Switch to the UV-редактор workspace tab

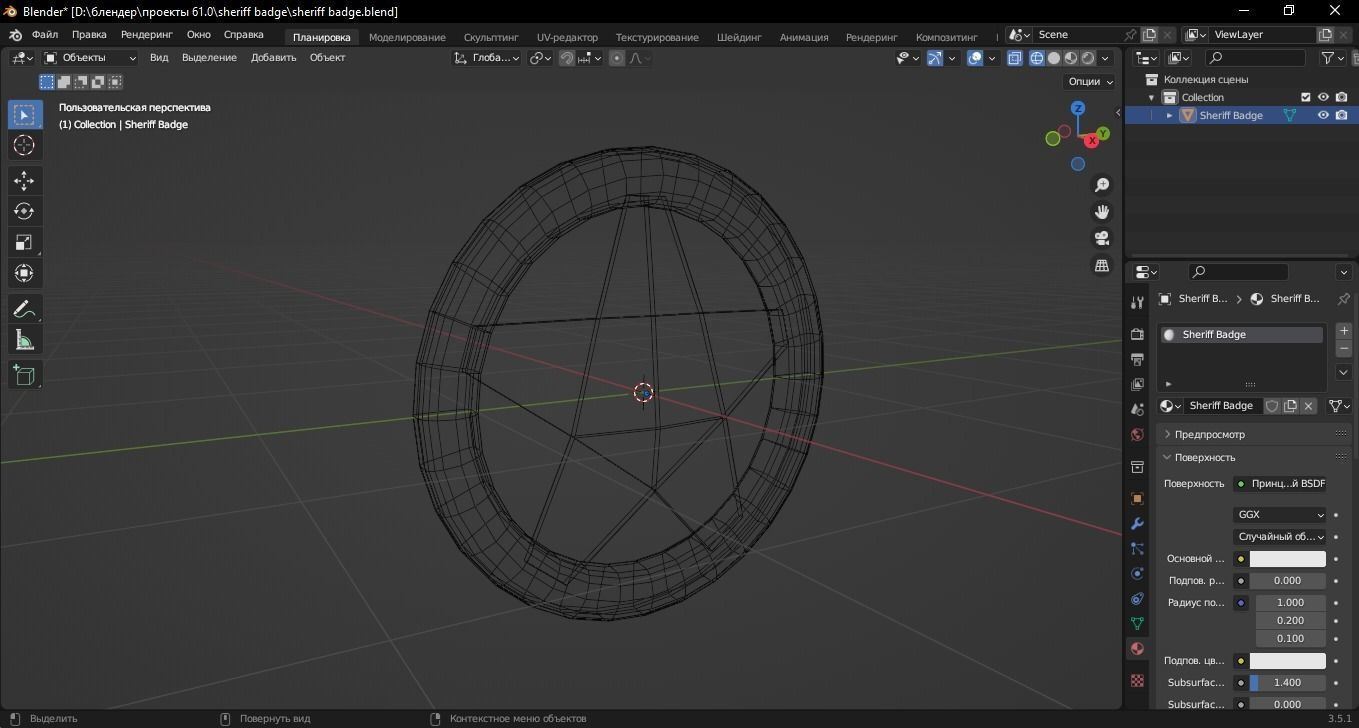pos(567,37)
